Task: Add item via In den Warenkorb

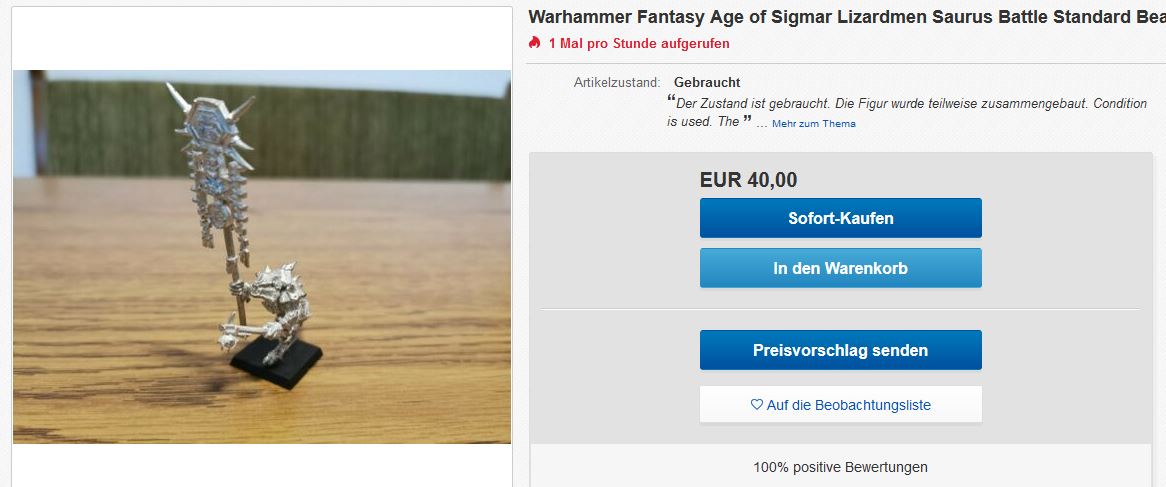Action: tap(840, 268)
